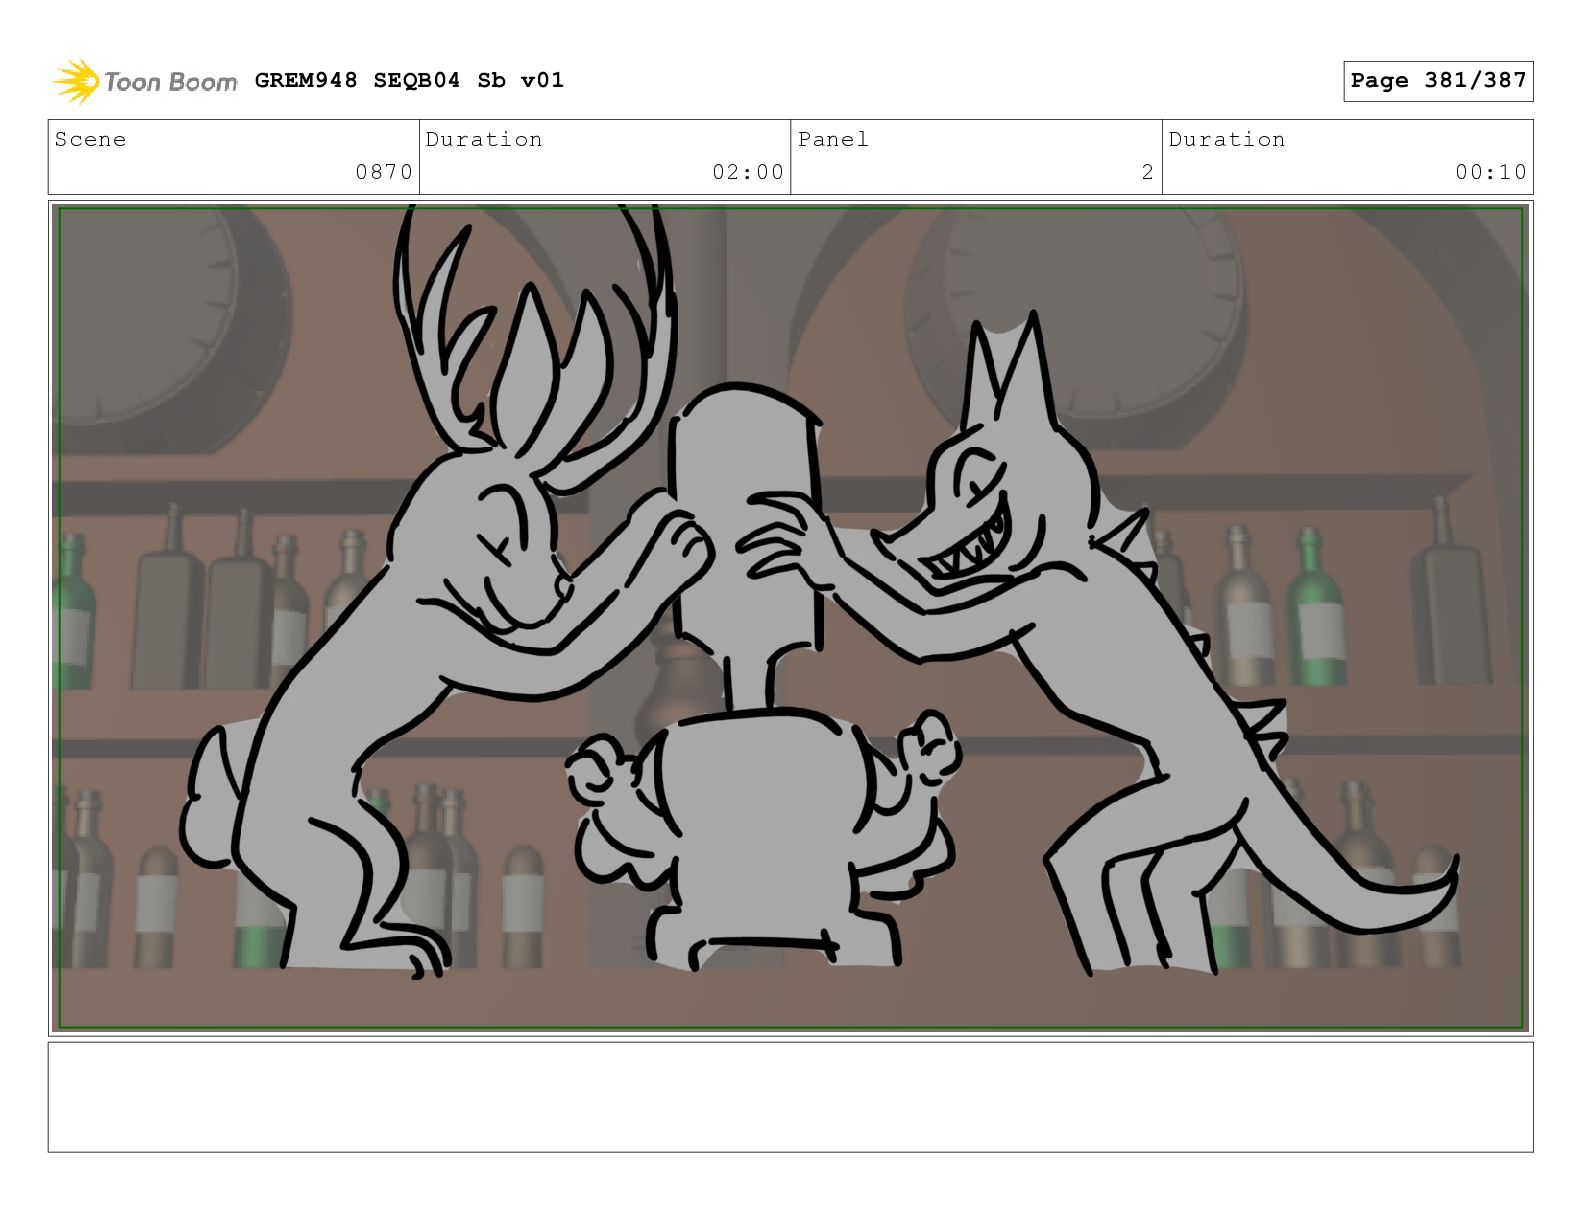Click the panel duration value 00:10
Viewport: 1584px width, 1224px height.
coord(1491,172)
